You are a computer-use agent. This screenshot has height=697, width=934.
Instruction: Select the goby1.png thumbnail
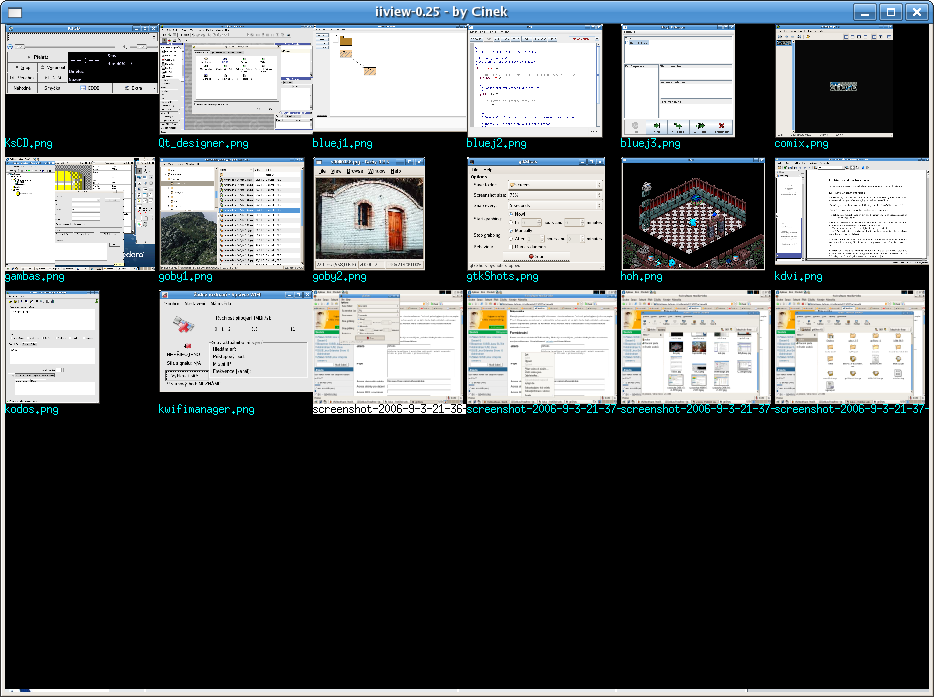[231, 213]
